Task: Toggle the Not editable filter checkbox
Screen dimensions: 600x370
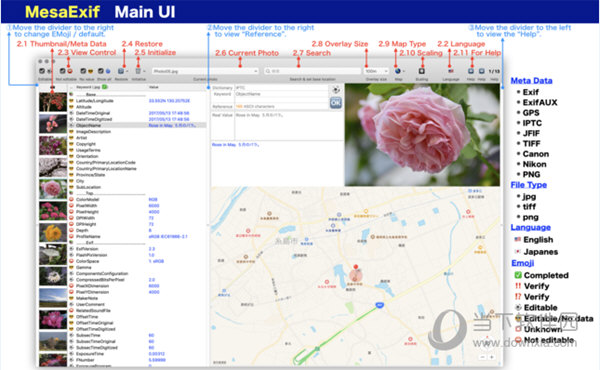Action: (62, 71)
